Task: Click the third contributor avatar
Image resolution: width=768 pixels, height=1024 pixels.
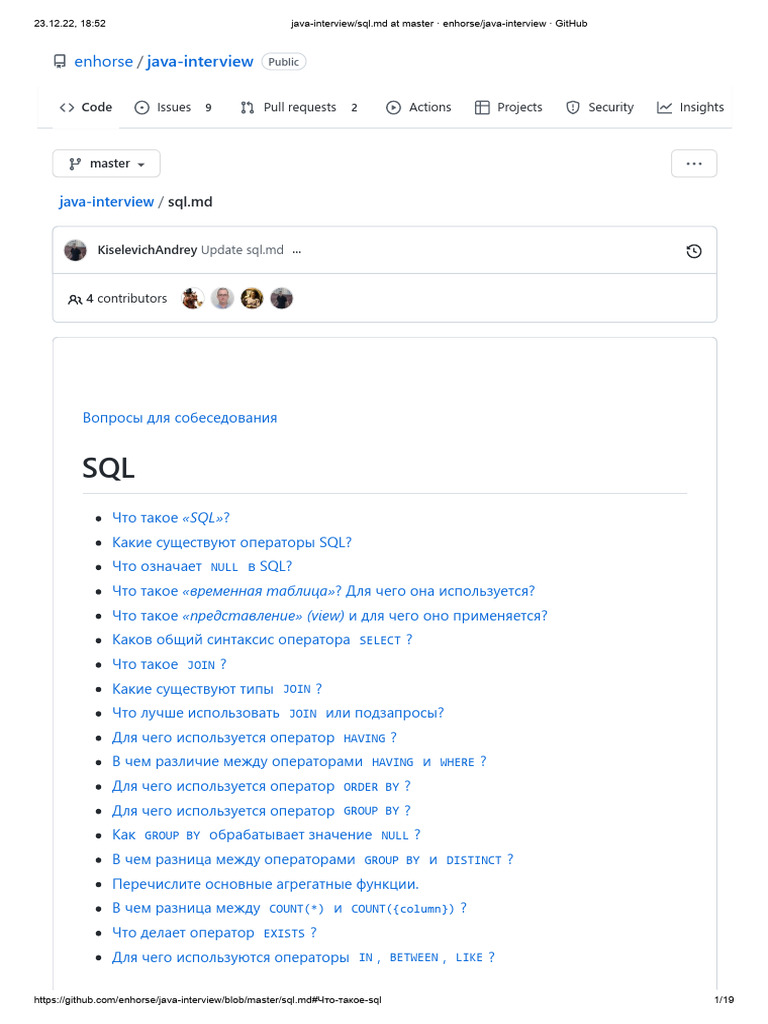Action: 252,298
